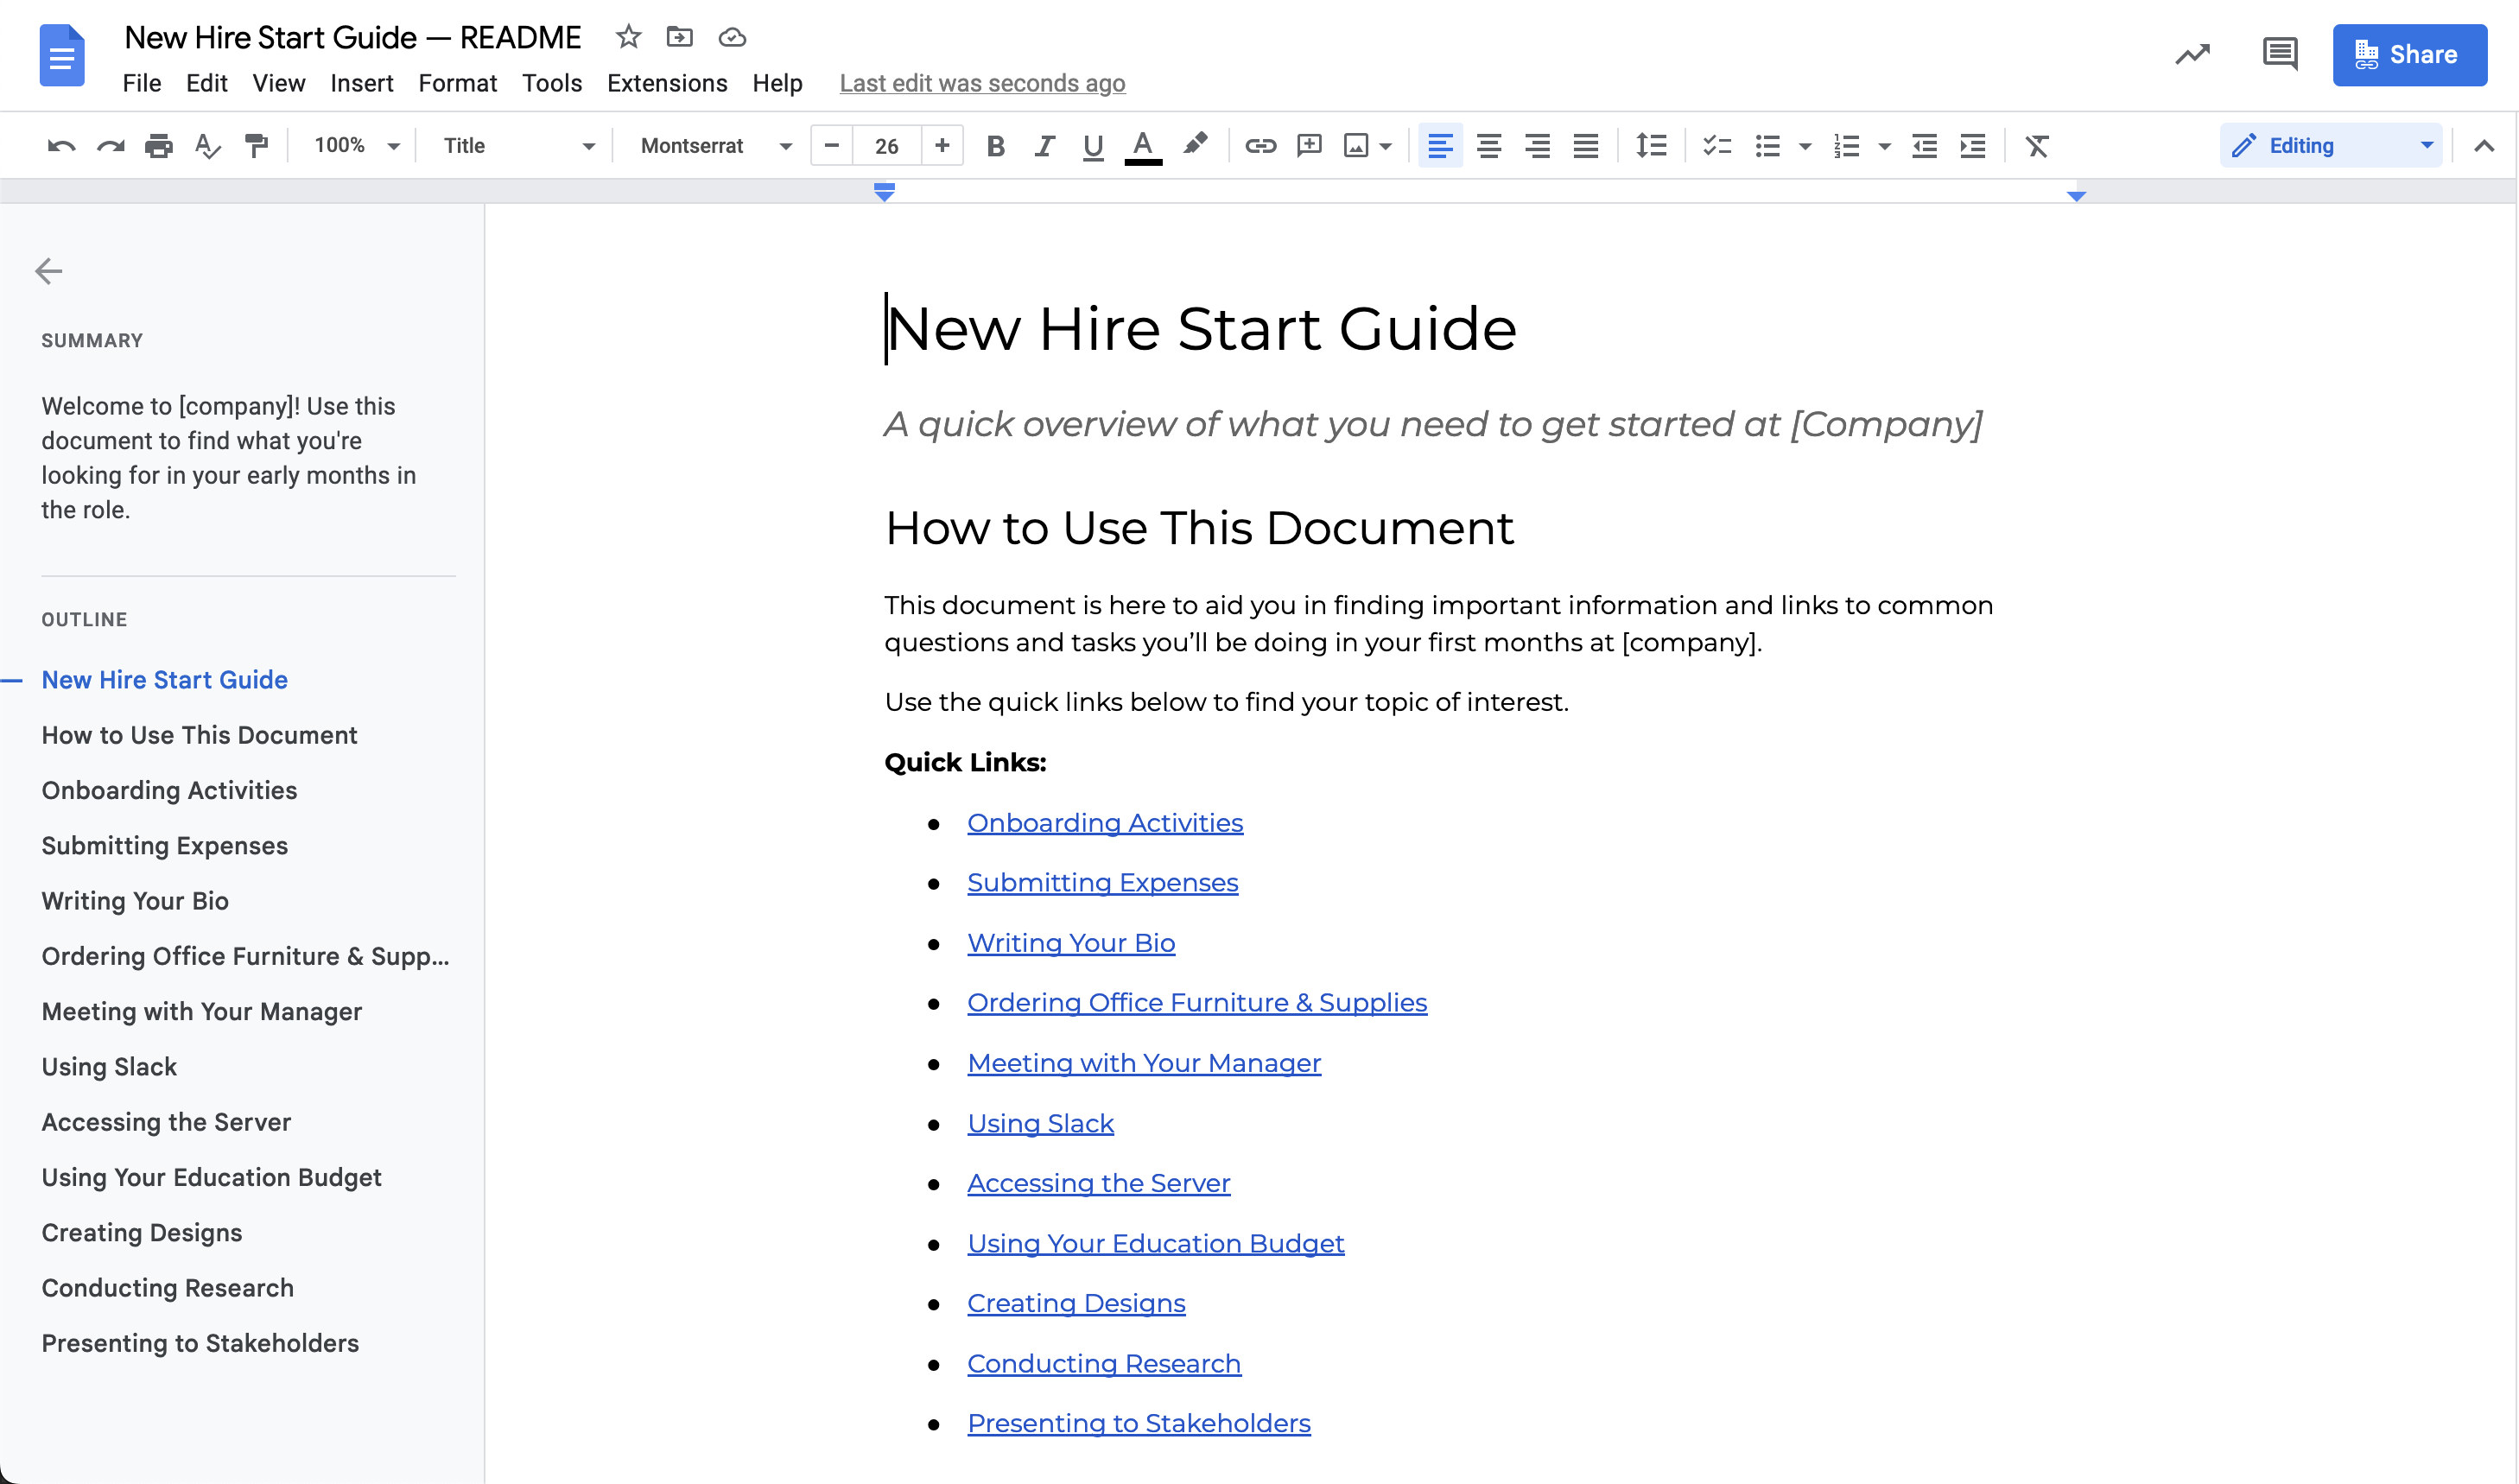Jump to Using Slack in outline
Image resolution: width=2519 pixels, height=1484 pixels.
click(109, 1066)
